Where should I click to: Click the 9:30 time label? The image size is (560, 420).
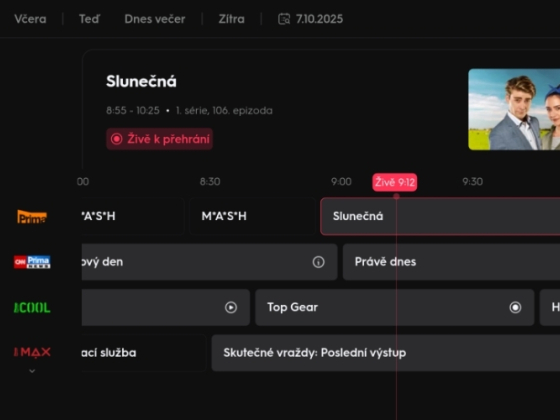tap(472, 182)
